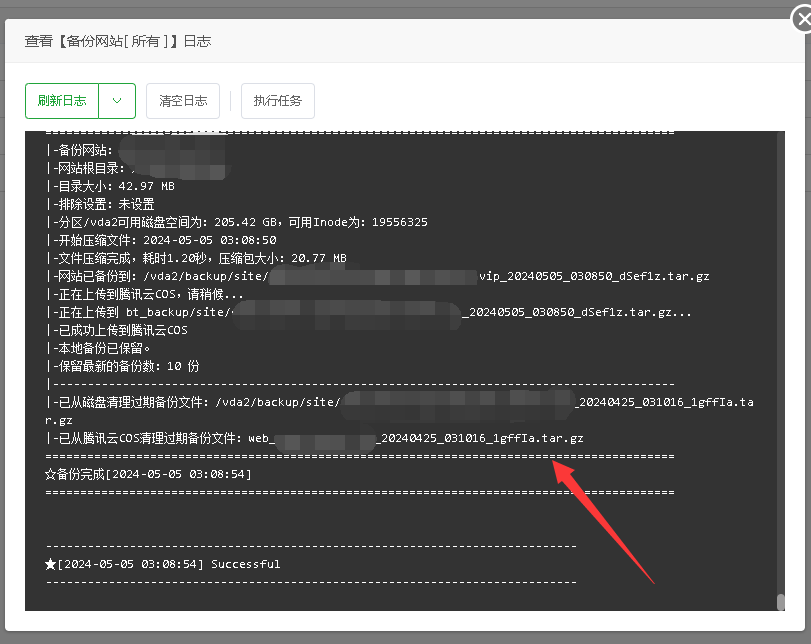Click the 文件压缩完成 20.77 MB line
This screenshot has height=644, width=811.
click(196, 258)
